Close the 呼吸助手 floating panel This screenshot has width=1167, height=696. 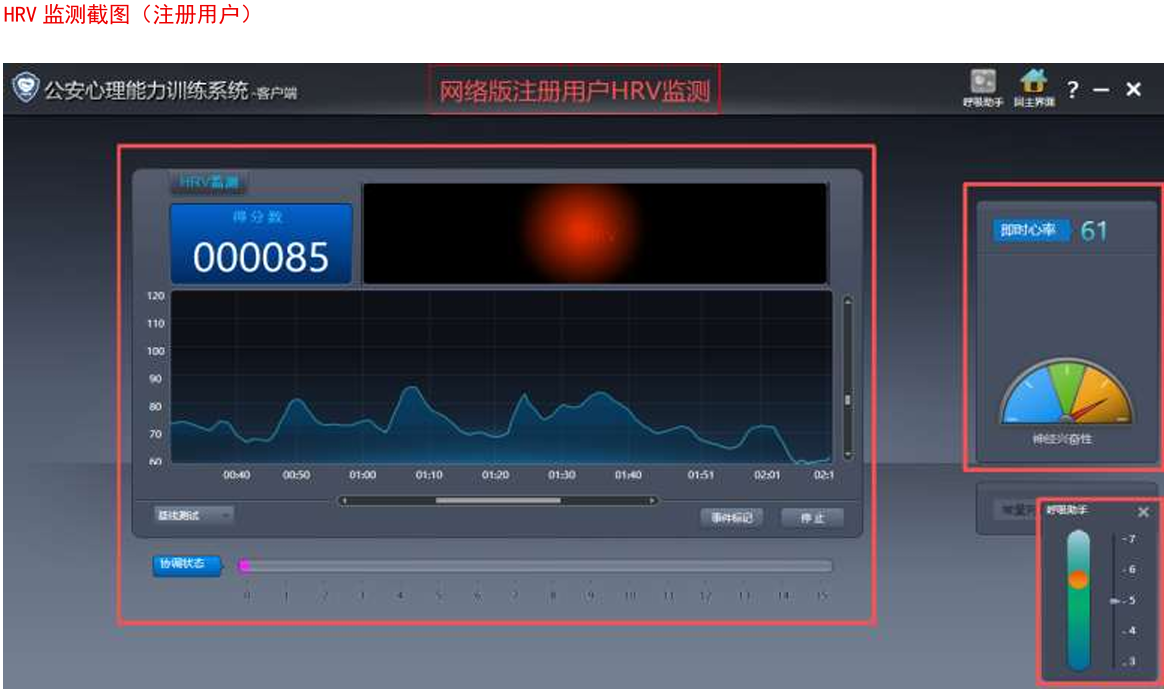point(1143,512)
